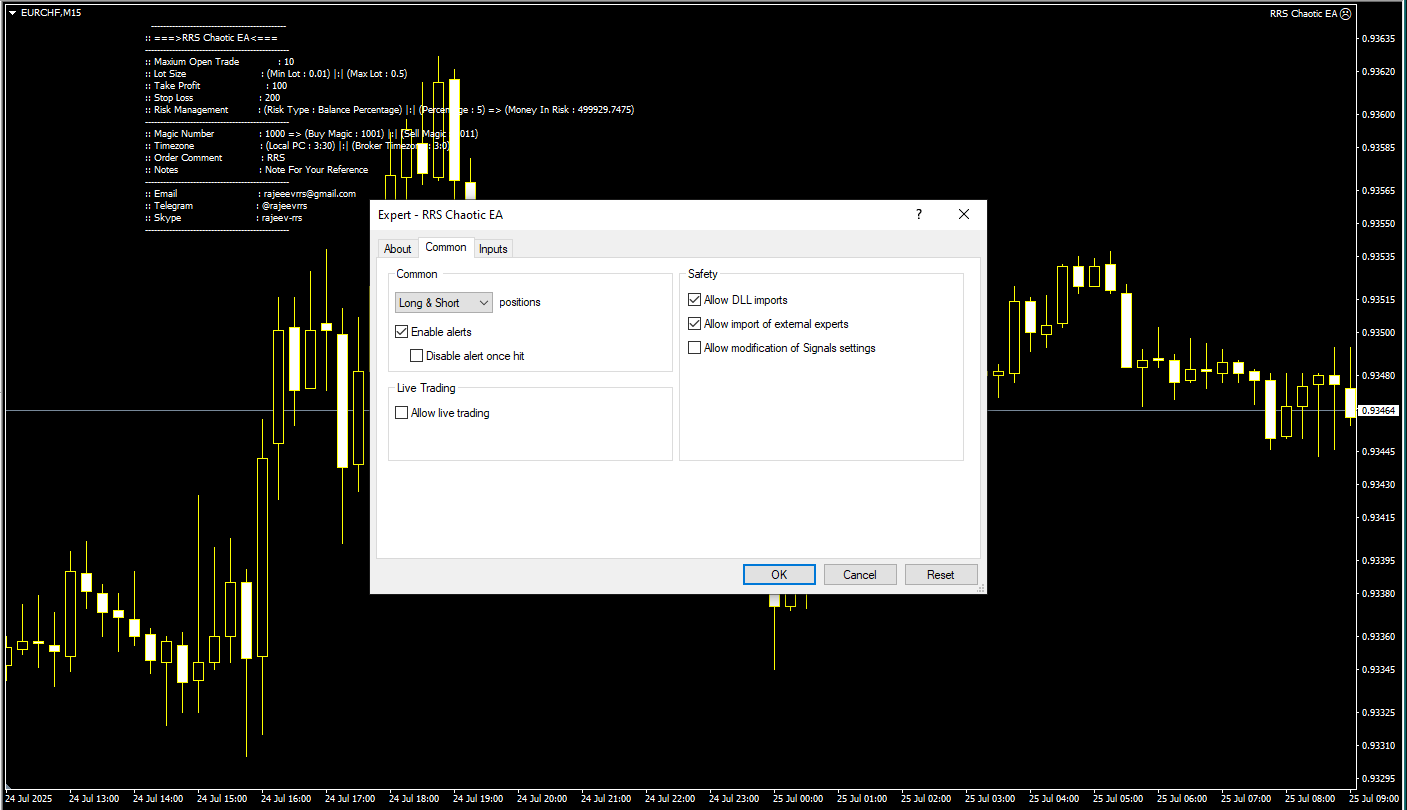Click the resize grip at dialog corner
The height and width of the screenshot is (810, 1407).
[981, 588]
